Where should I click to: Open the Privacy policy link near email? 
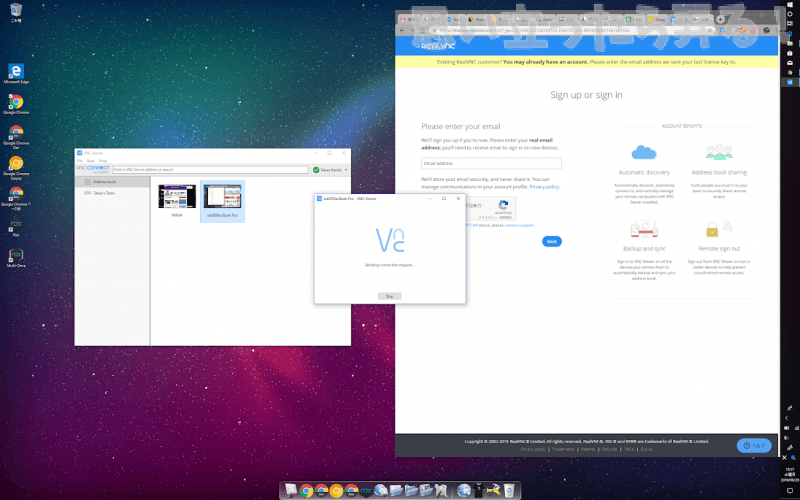click(x=544, y=187)
